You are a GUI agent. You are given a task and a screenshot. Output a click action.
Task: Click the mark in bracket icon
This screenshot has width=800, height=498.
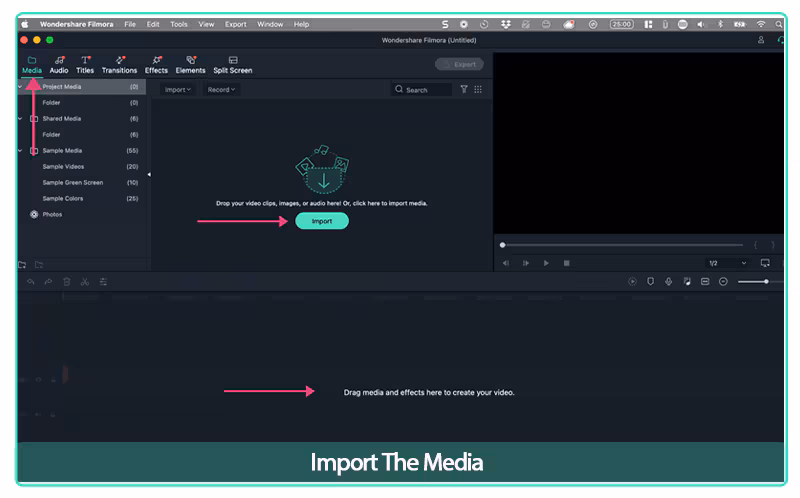coord(756,245)
